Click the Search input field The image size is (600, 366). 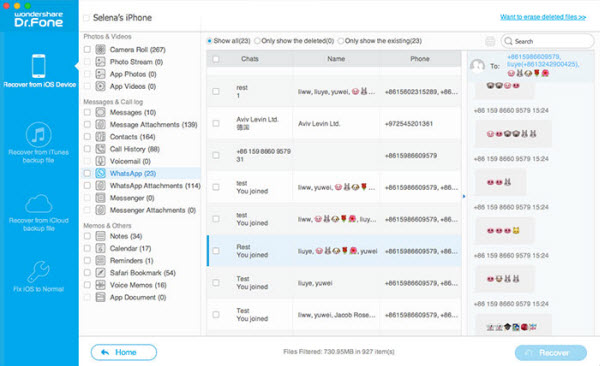(548, 41)
